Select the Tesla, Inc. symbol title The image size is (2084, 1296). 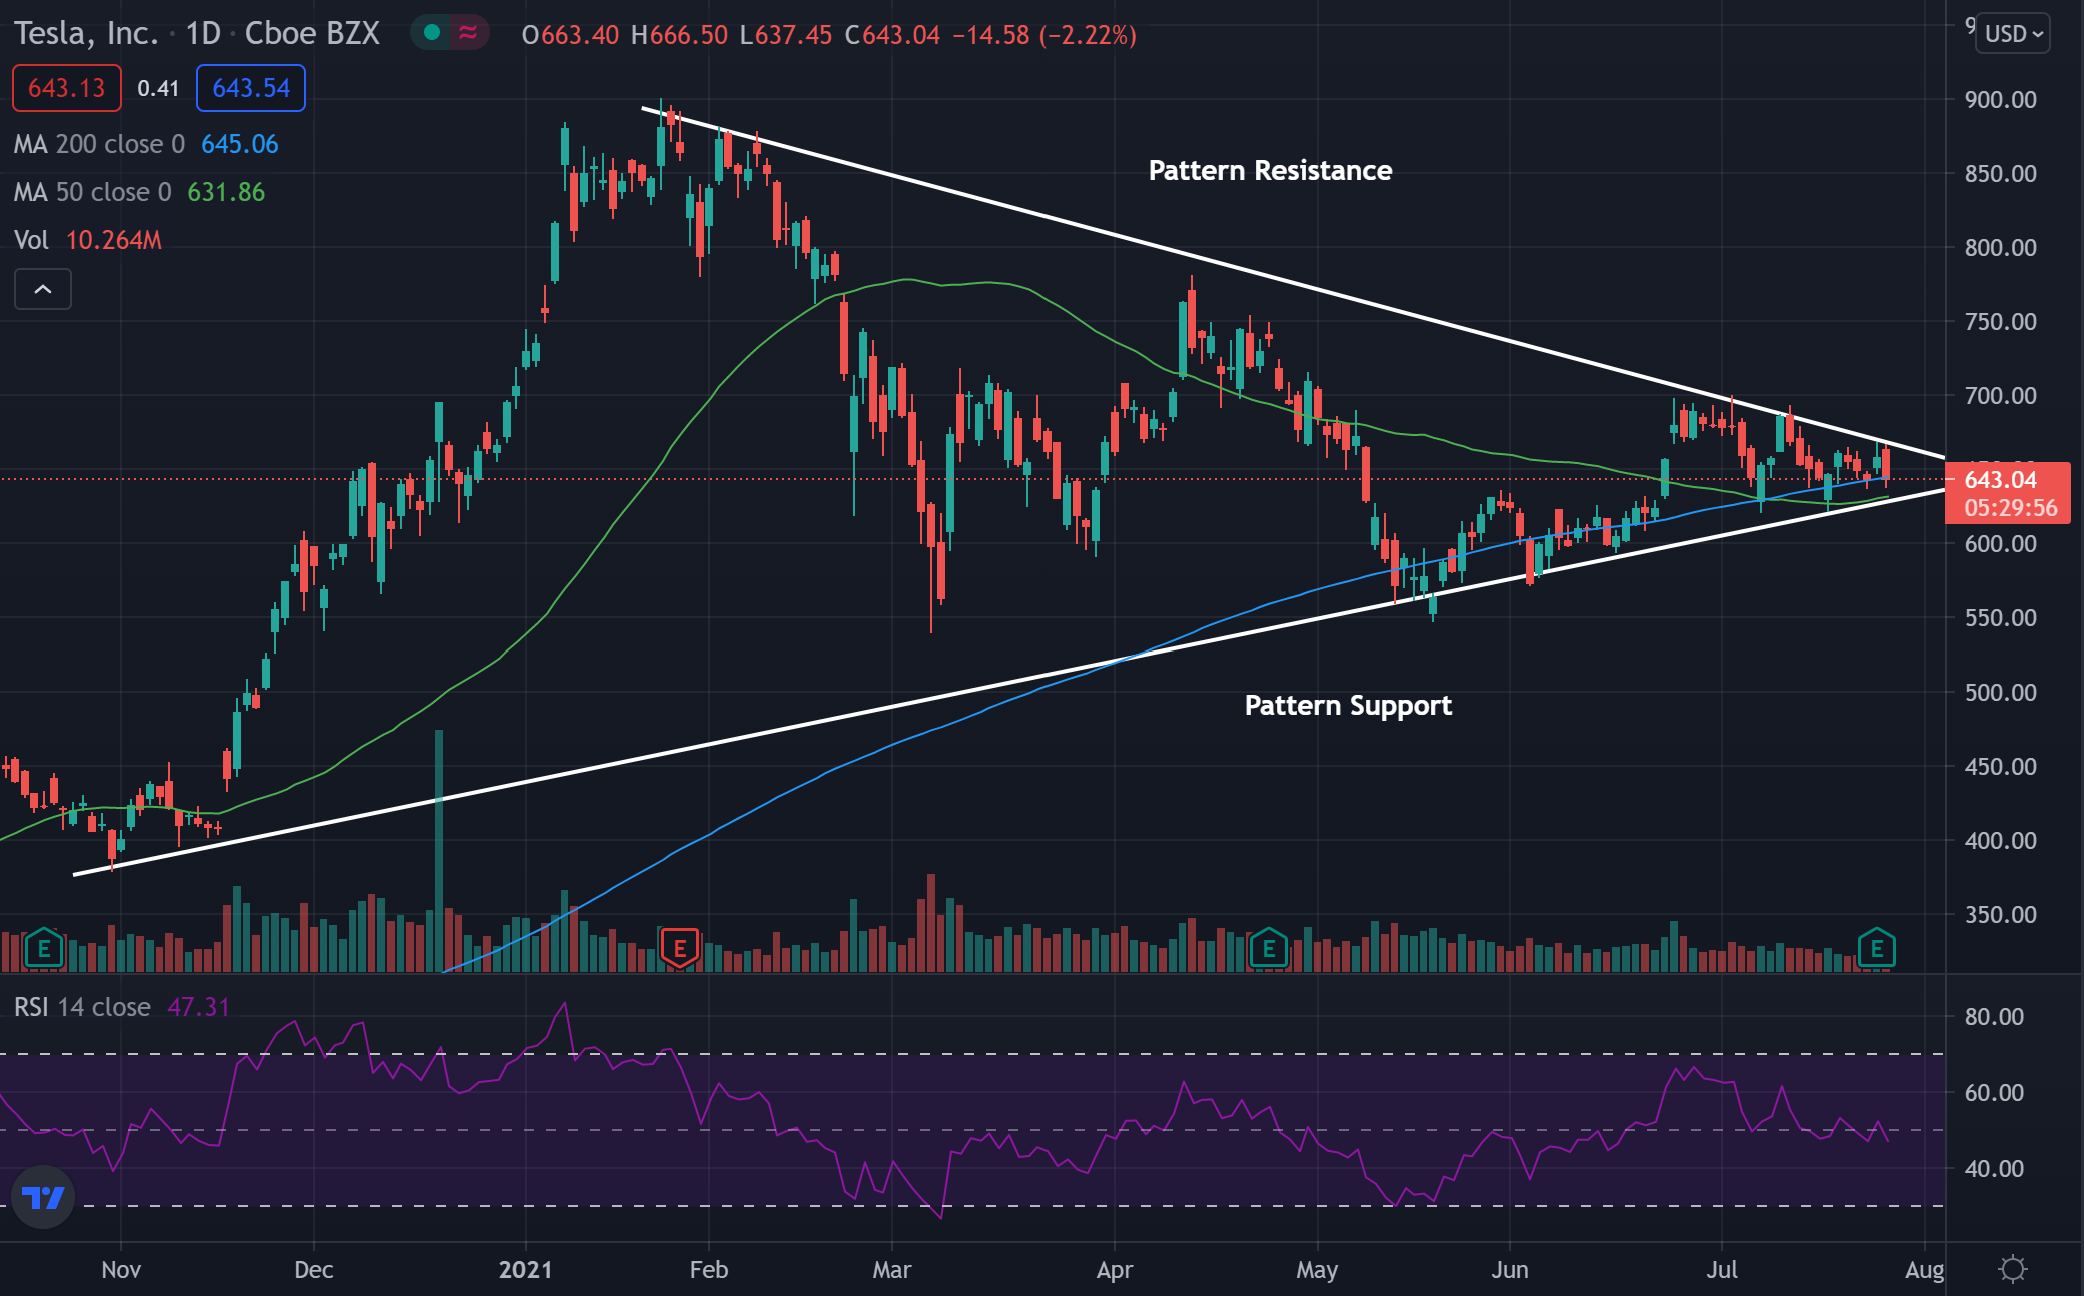click(86, 34)
